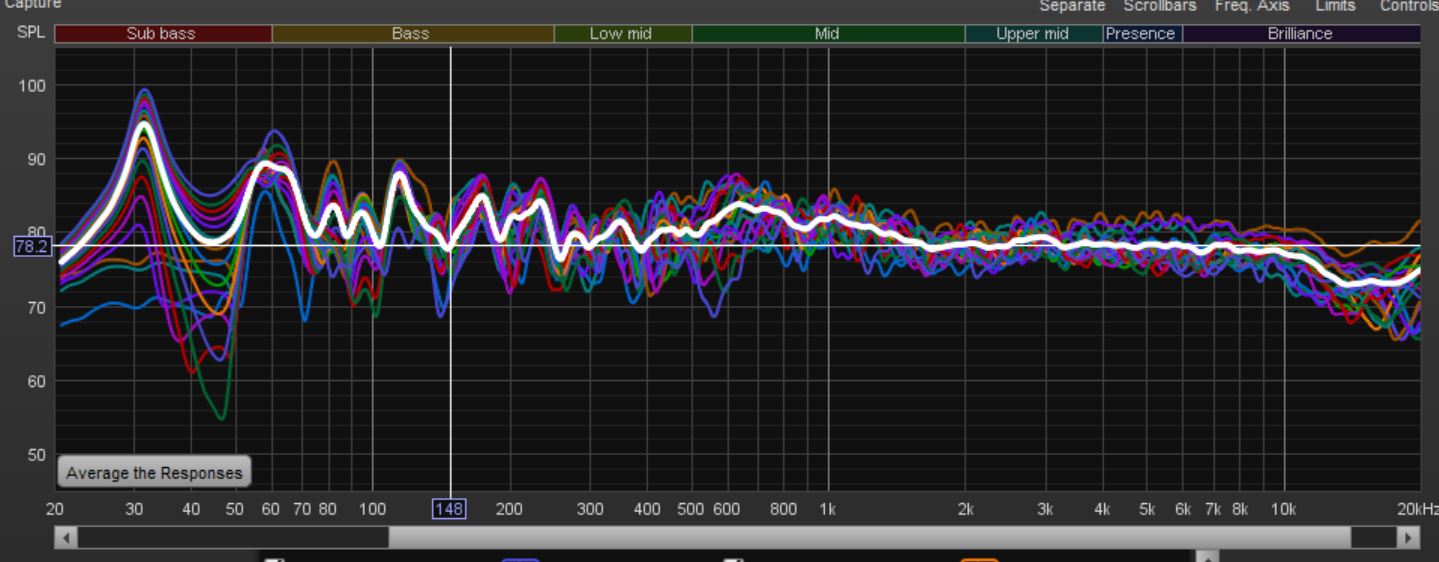Select the Sub bass frequency band
Viewport: 1439px width, 562px height.
(162, 34)
